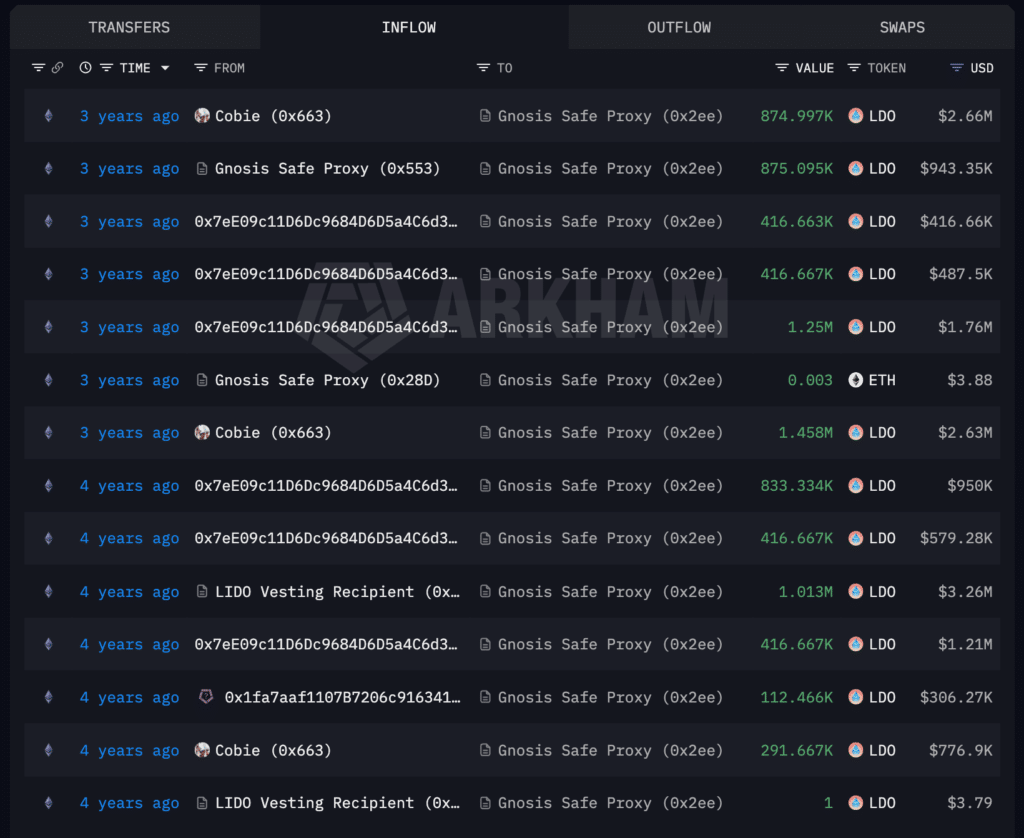The height and width of the screenshot is (838, 1024).
Task: Click Cobie (0x663) in the $776.9K row
Action: (273, 750)
